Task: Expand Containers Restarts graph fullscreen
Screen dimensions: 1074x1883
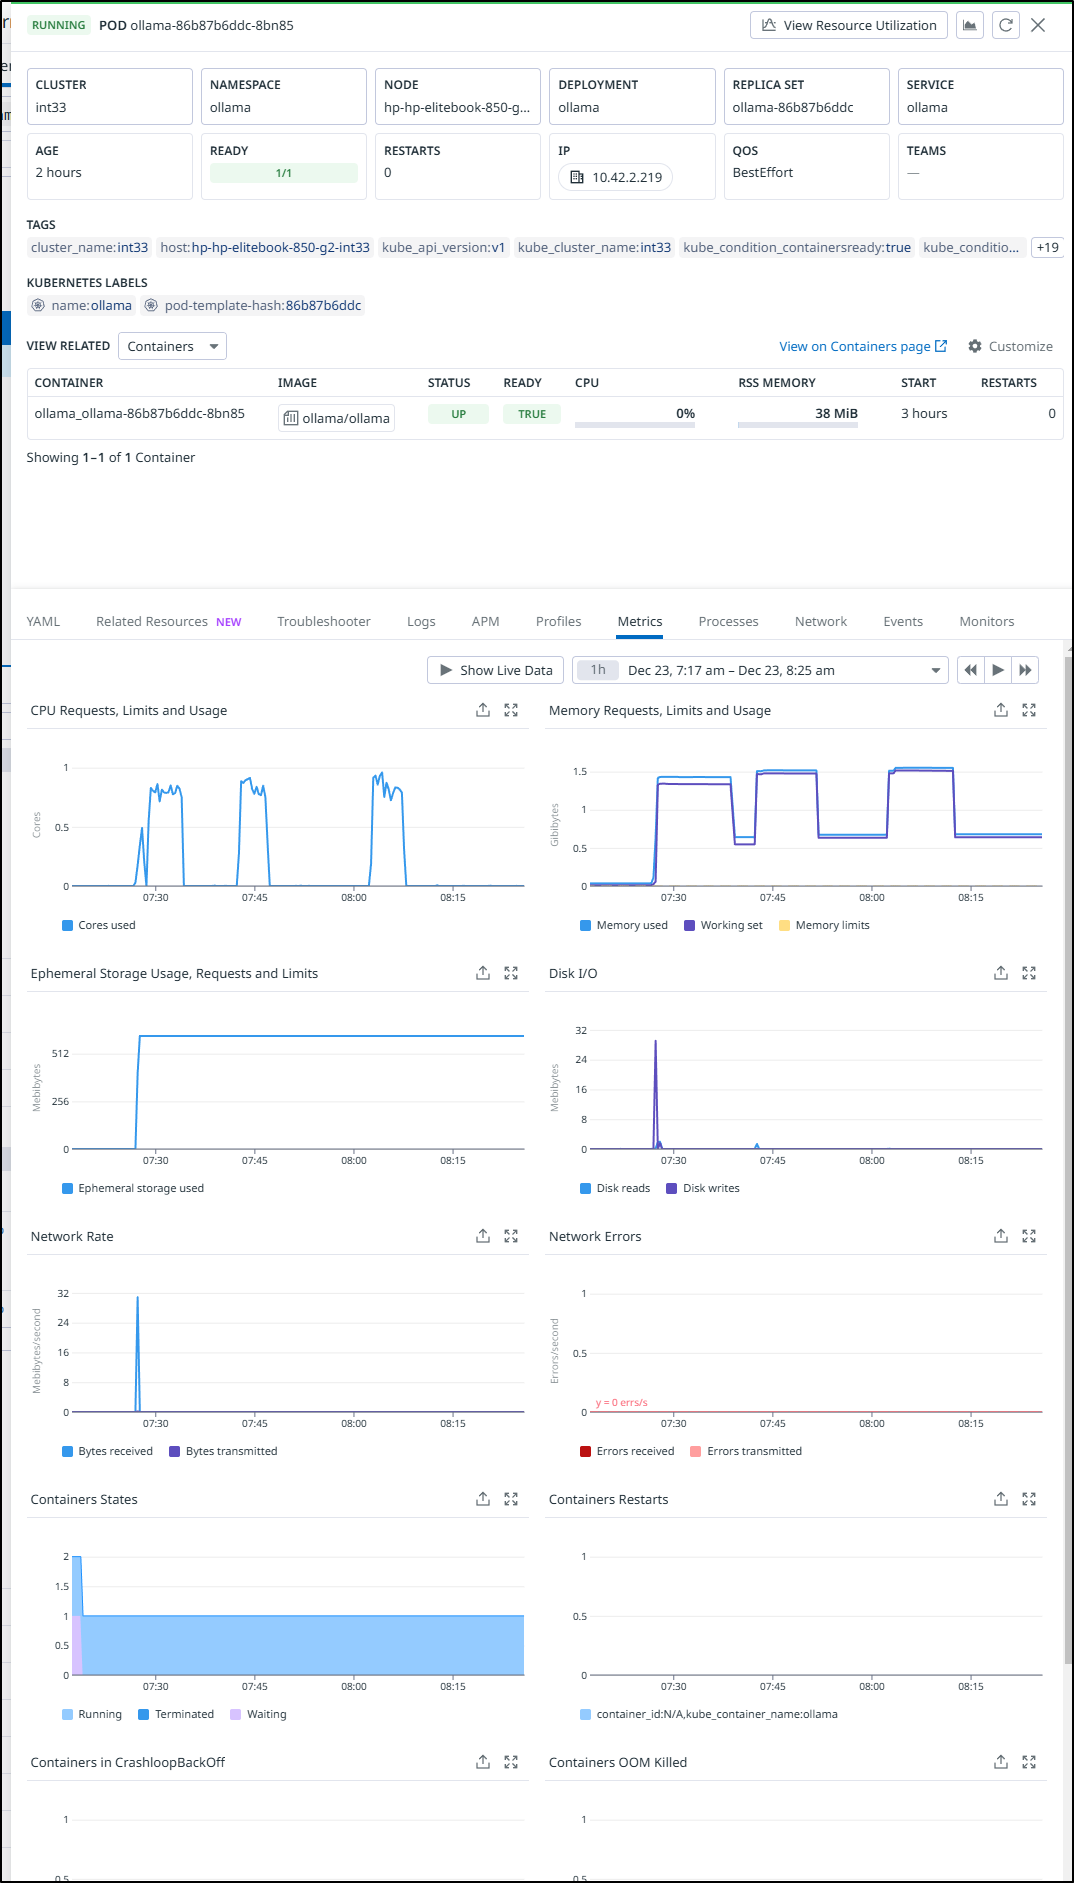Action: click(1029, 1499)
